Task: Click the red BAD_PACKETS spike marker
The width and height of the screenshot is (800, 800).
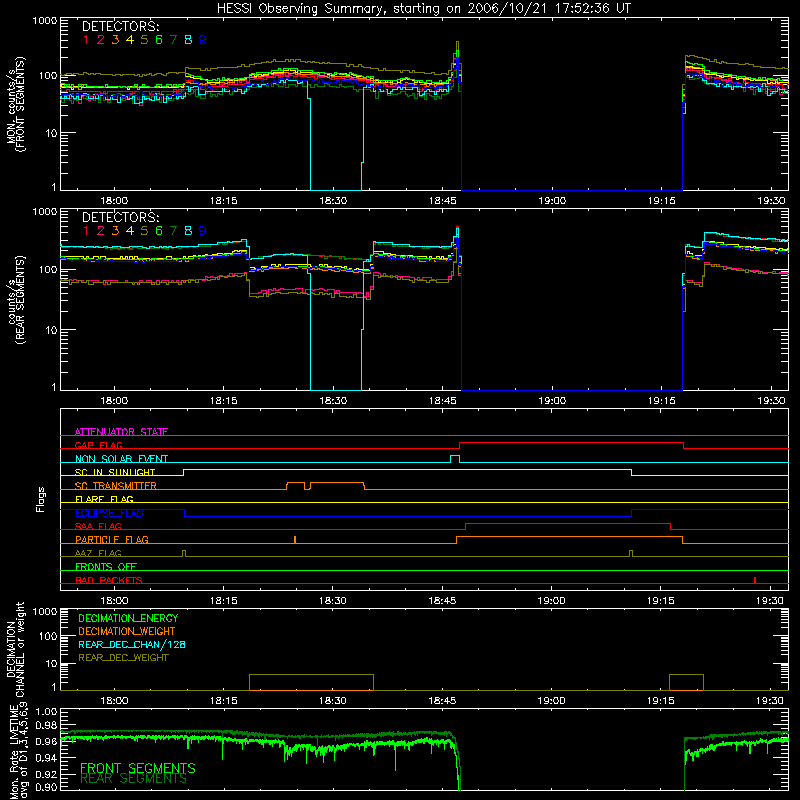Action: (755, 580)
